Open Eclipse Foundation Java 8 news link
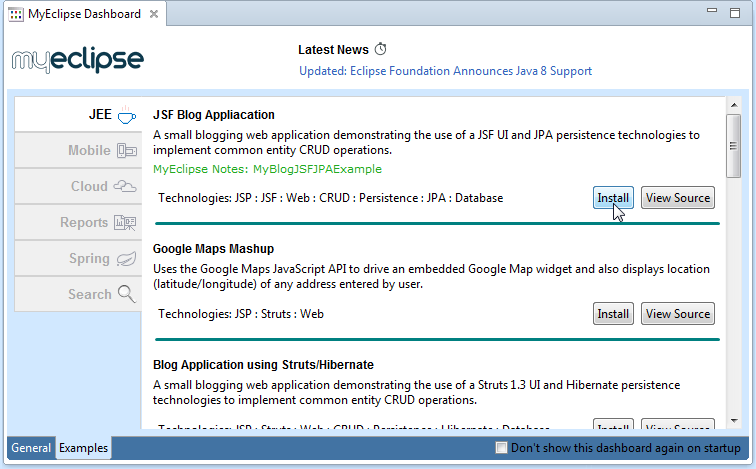The width and height of the screenshot is (756, 469). 445,71
